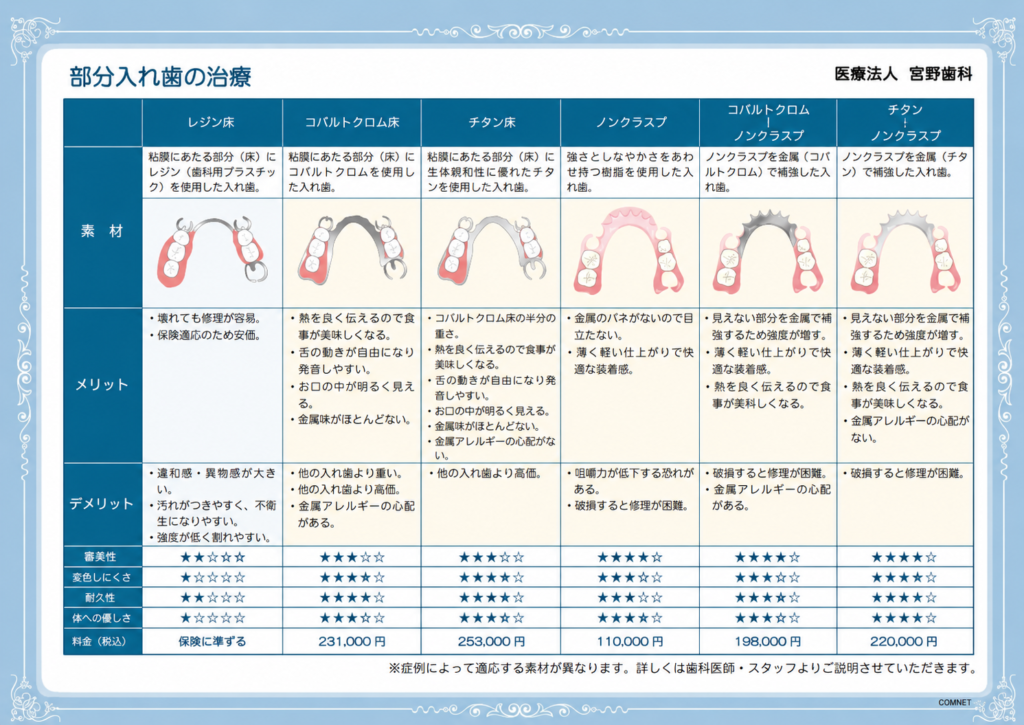Screen dimensions: 1024x725
Task: Click the メリット row header
Action: (103, 385)
